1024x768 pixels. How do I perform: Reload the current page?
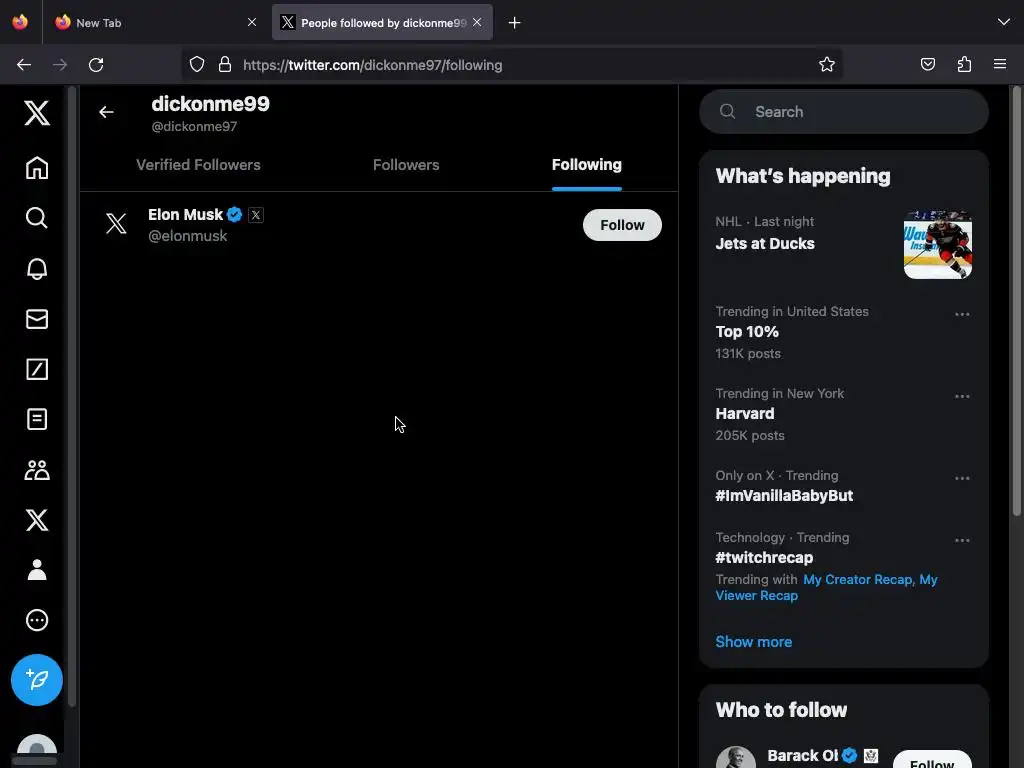(96, 65)
